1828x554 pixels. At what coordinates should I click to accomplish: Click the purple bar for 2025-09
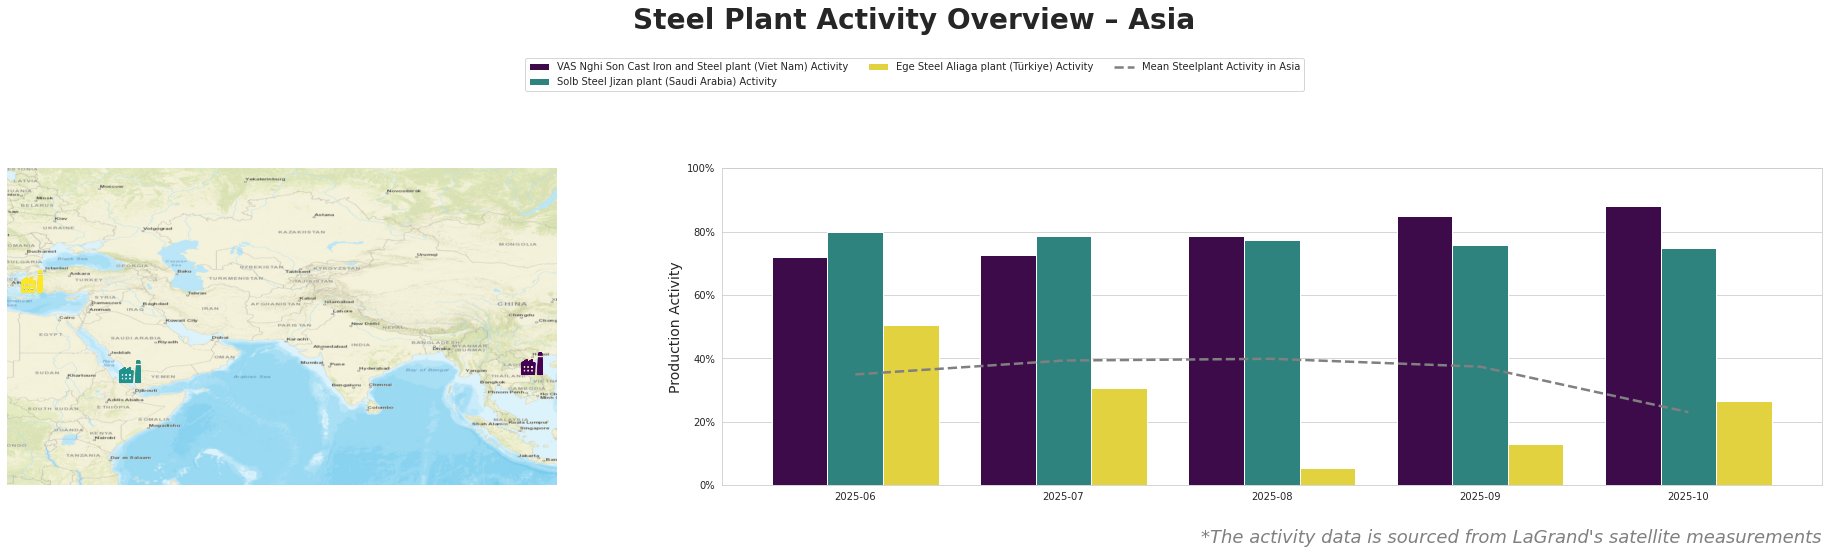pos(1425,351)
